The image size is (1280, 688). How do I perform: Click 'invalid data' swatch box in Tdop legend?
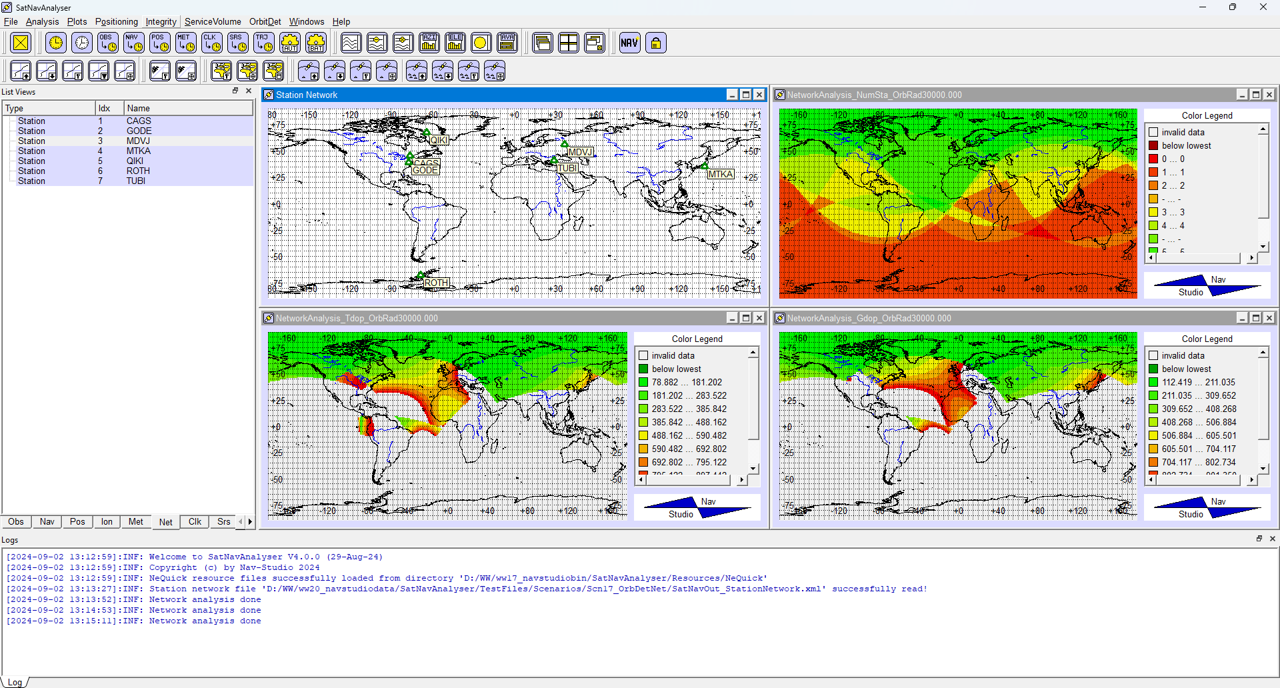pyautogui.click(x=643, y=356)
